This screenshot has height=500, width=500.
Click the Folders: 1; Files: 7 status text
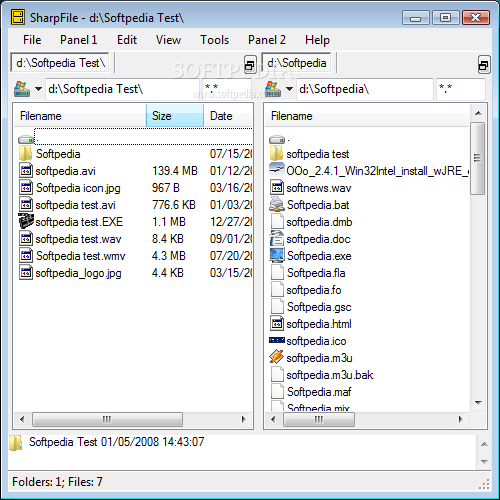click(57, 482)
